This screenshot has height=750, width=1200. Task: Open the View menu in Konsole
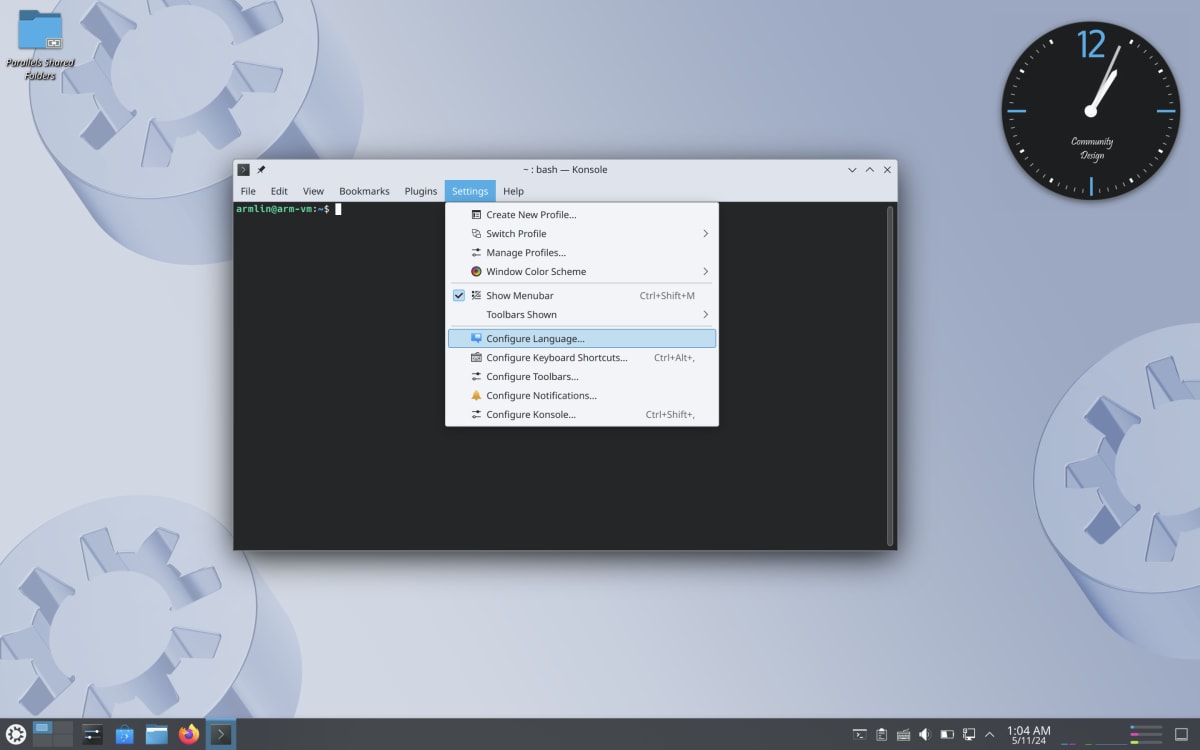point(313,191)
